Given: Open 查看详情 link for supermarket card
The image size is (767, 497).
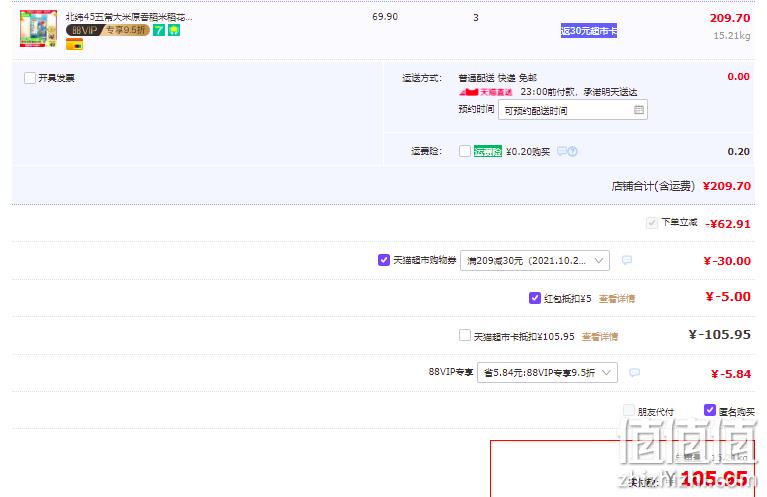Looking at the screenshot, I should point(599,337).
